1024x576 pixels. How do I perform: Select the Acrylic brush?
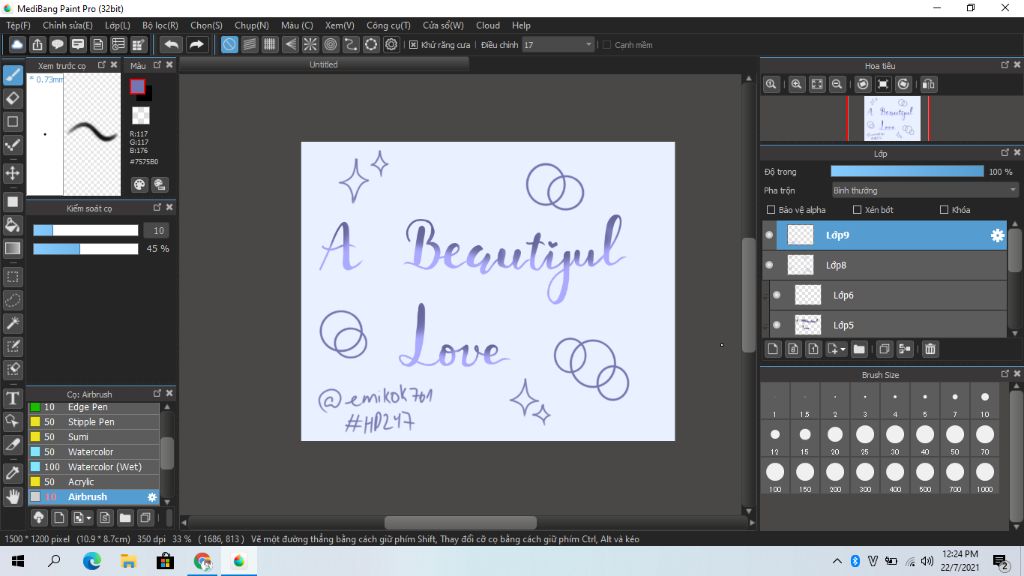93,482
